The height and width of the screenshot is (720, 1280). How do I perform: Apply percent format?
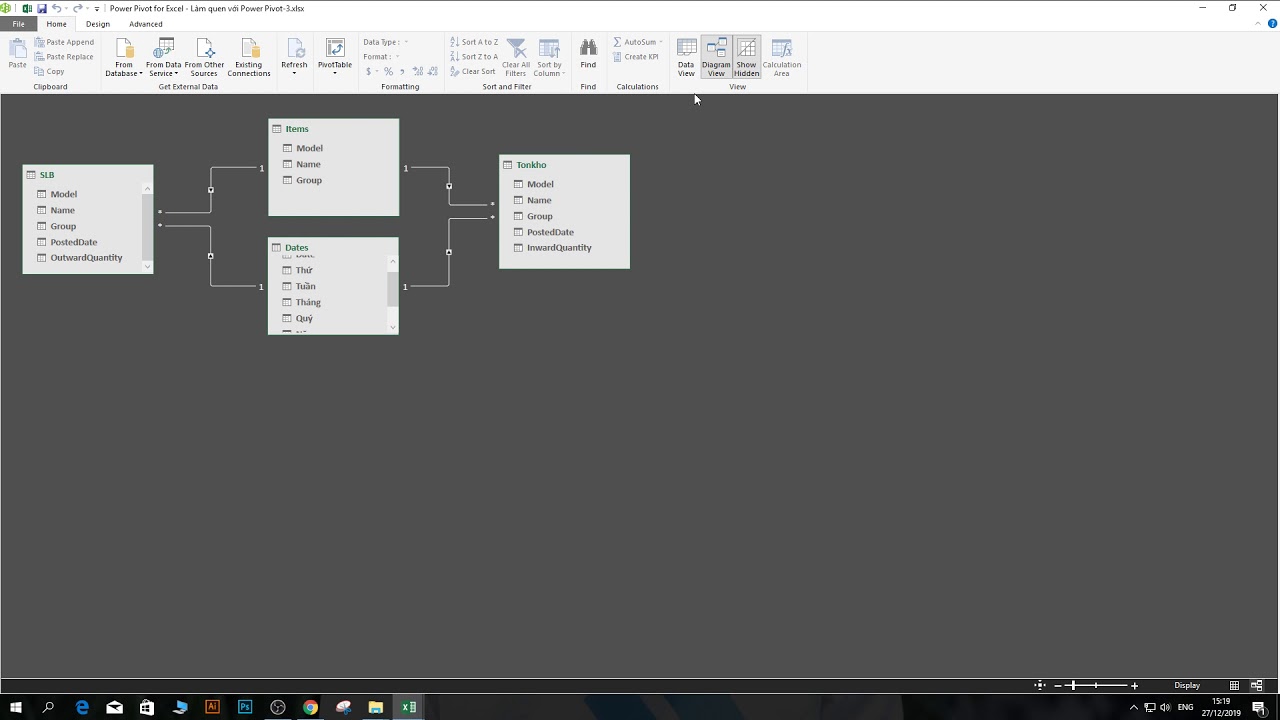coord(388,72)
